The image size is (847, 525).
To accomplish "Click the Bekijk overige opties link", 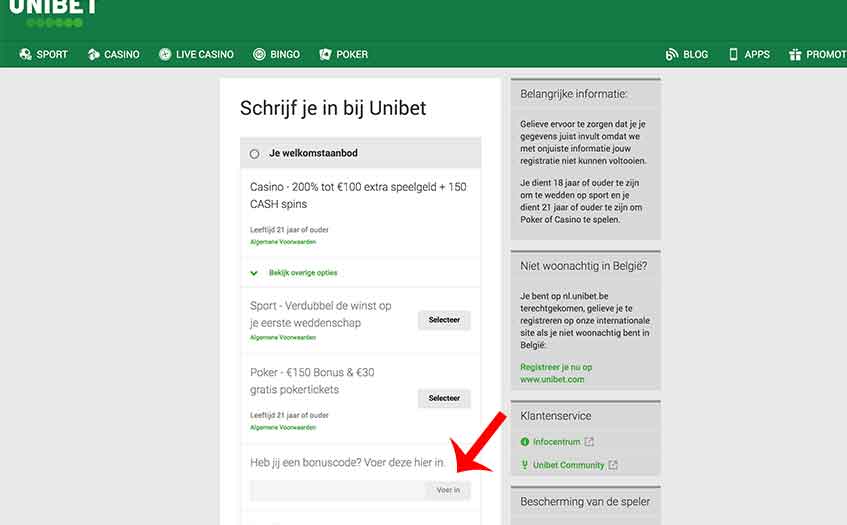I will point(303,273).
